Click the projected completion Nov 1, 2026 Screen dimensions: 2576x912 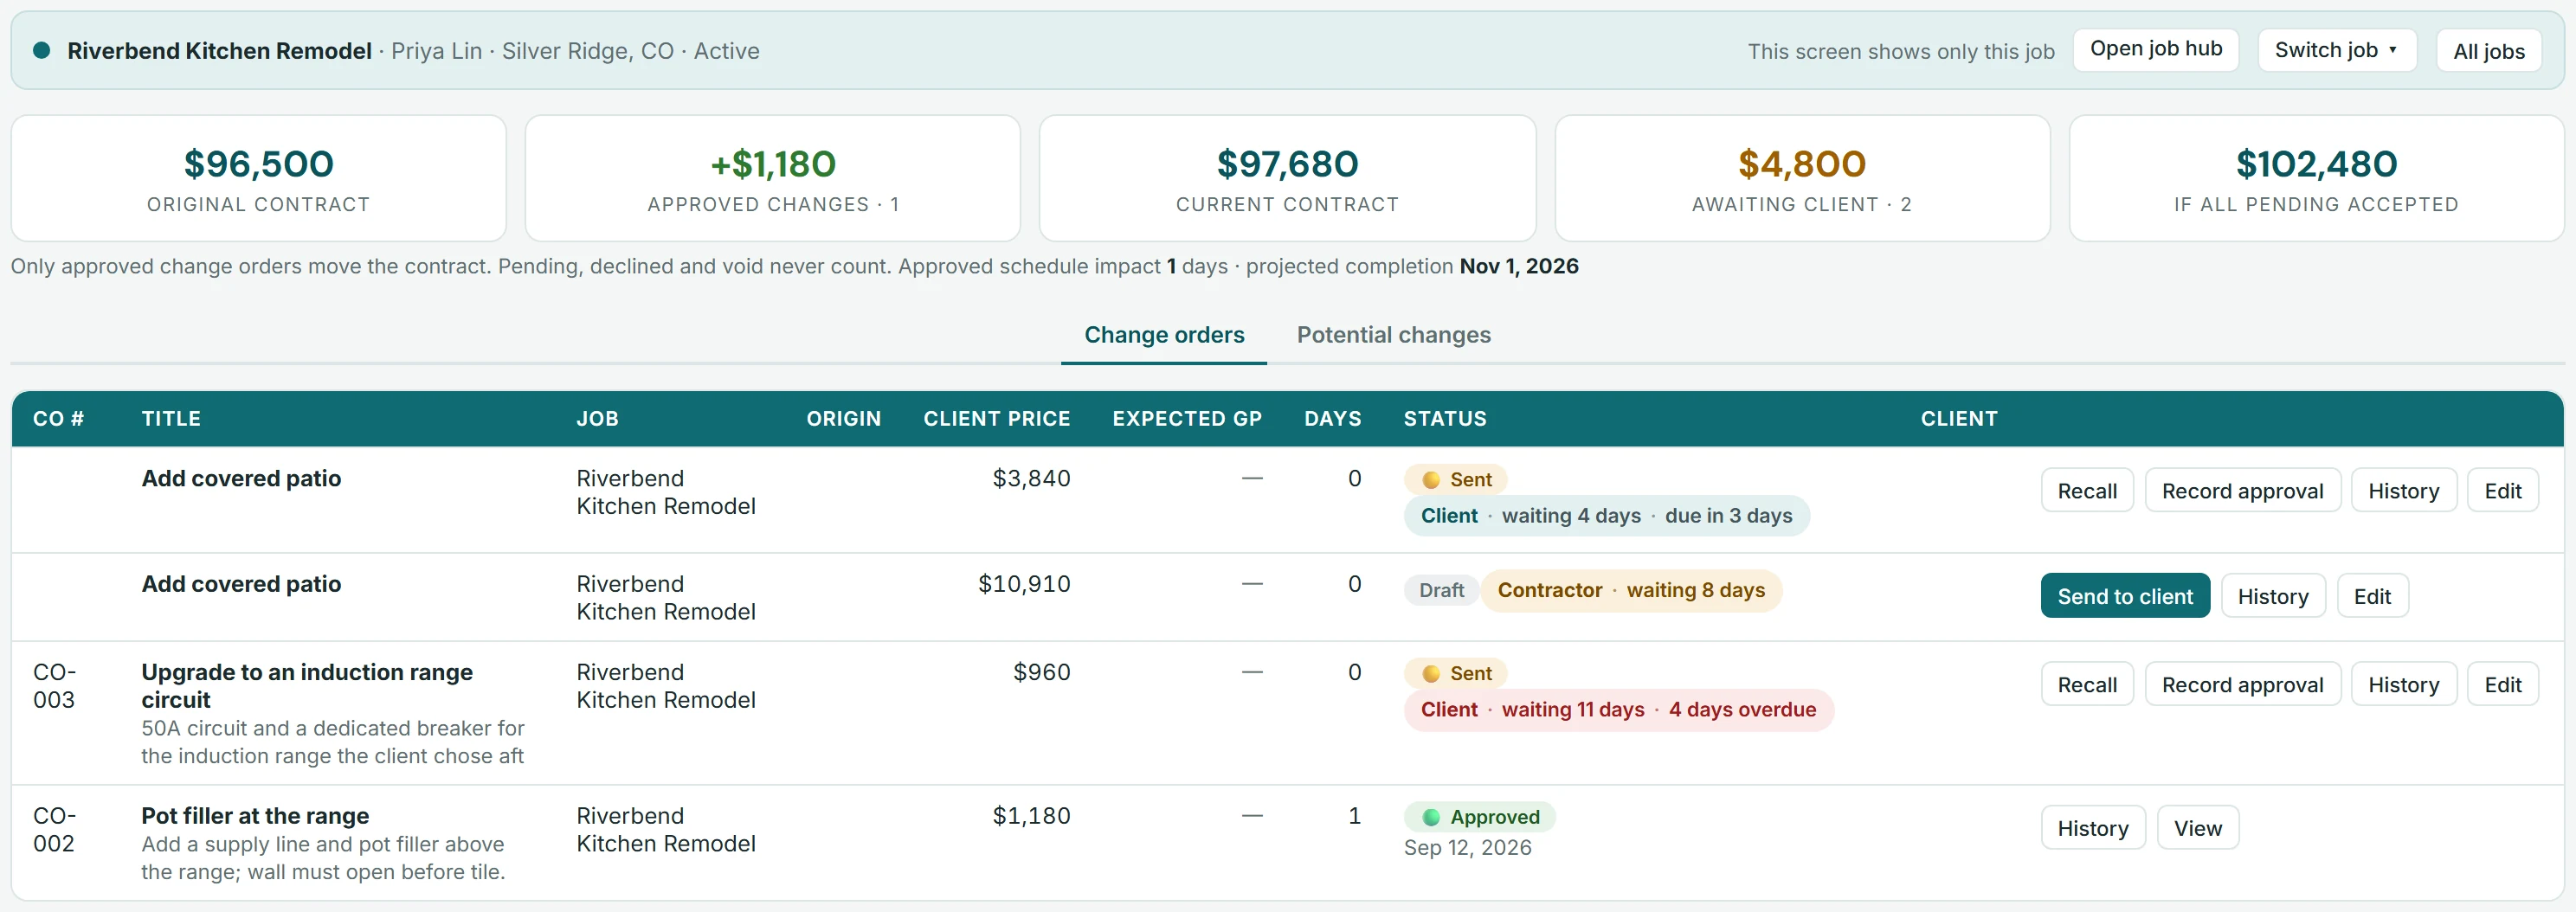[x=1518, y=266]
